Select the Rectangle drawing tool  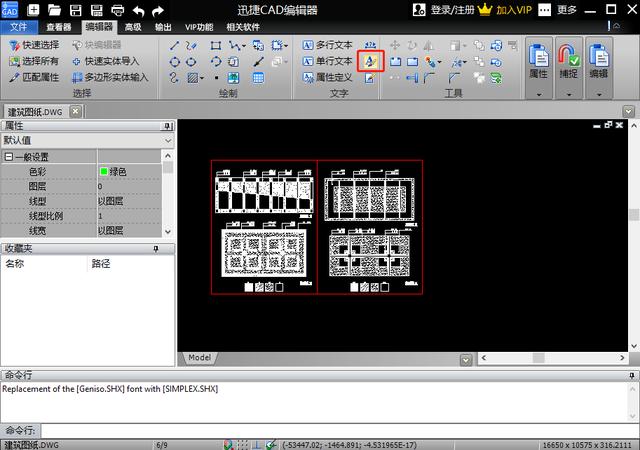tap(216, 45)
